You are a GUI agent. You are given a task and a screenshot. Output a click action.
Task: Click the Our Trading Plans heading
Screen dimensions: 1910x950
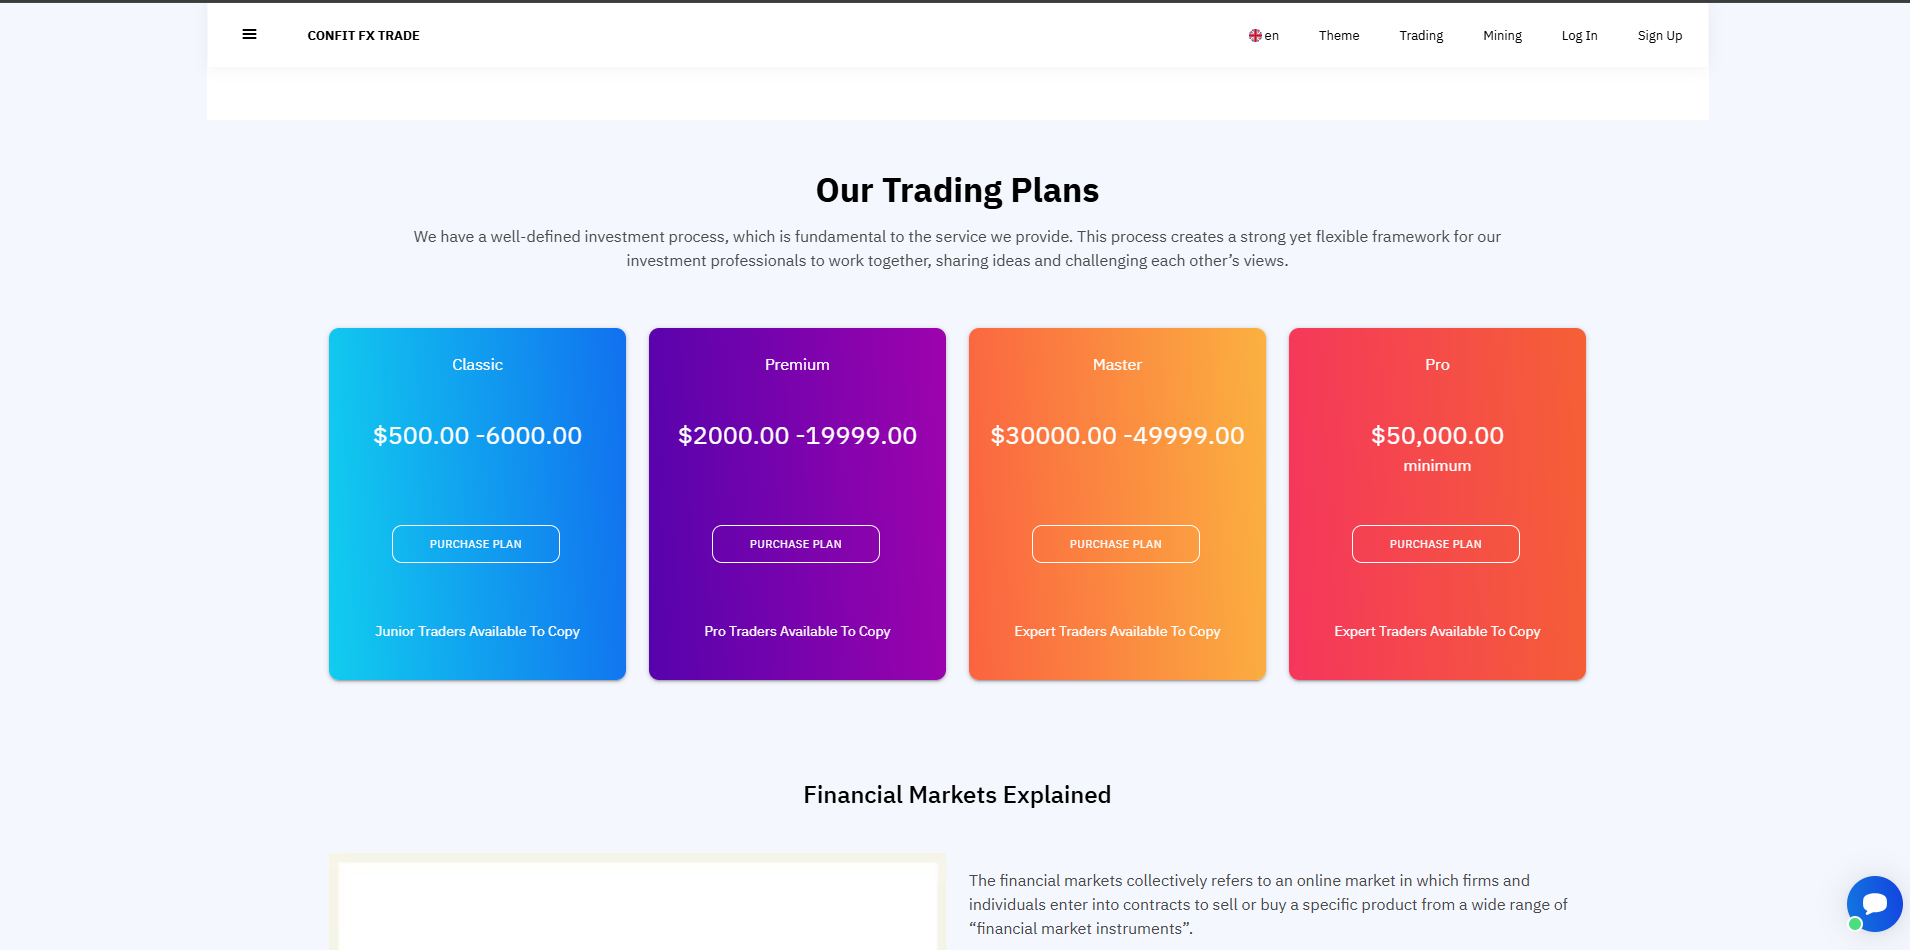(957, 190)
